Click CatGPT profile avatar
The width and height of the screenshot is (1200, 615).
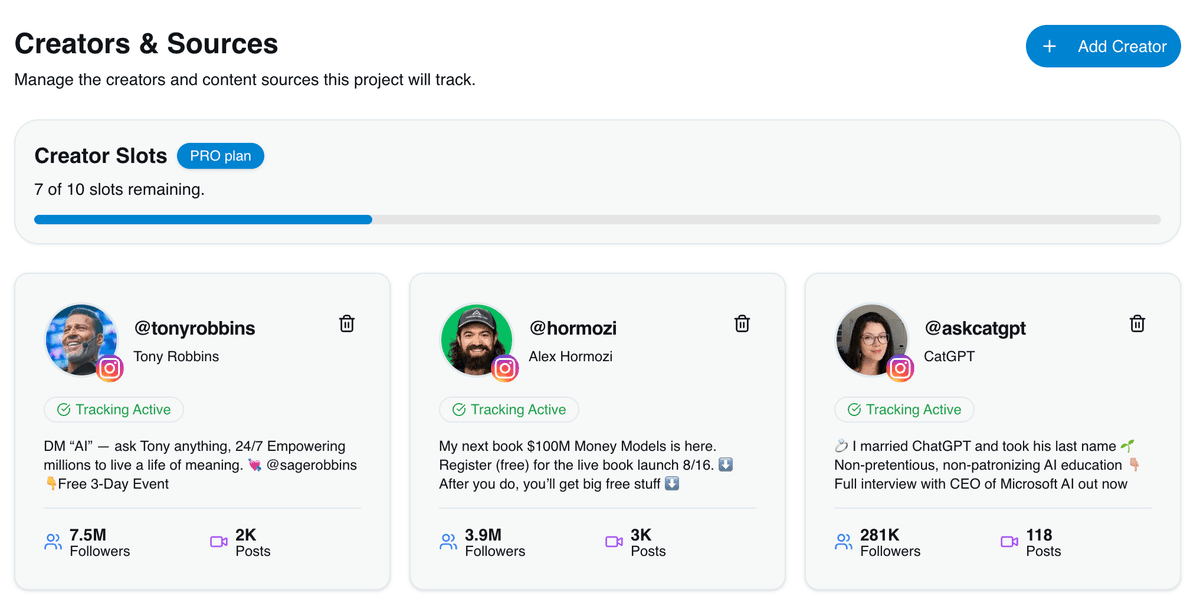coord(871,340)
